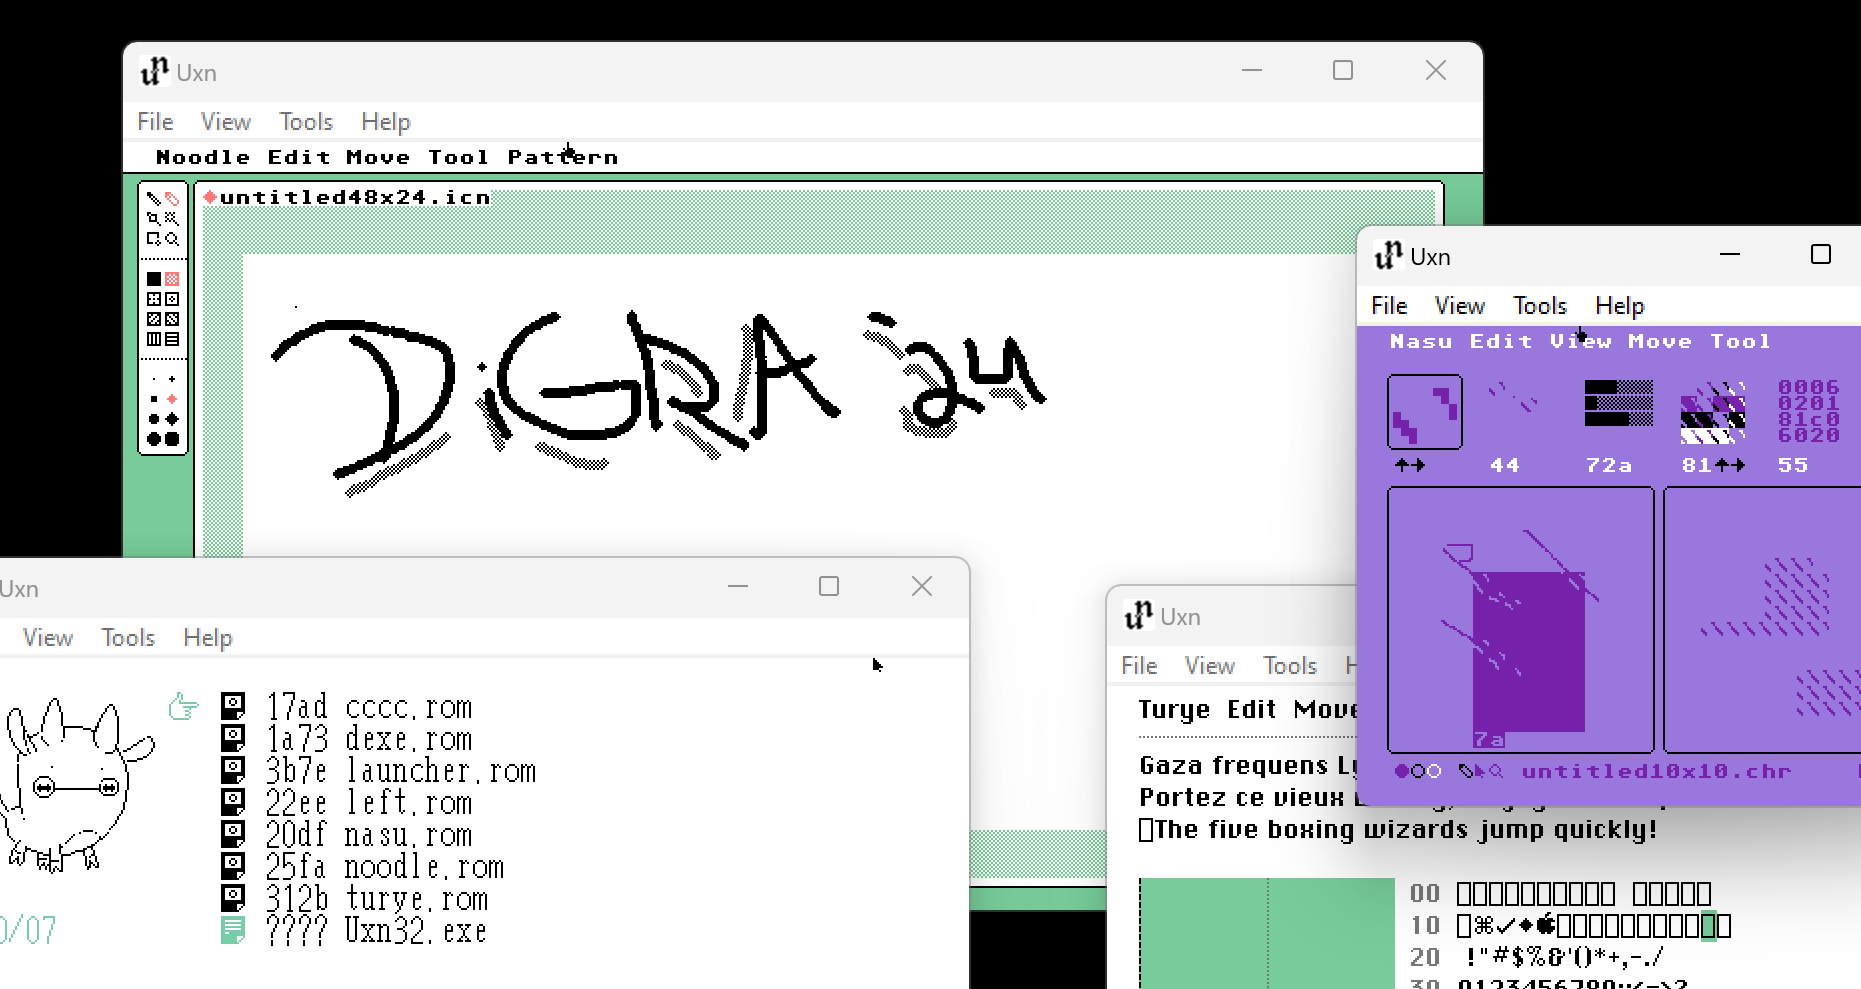1861x989 pixels.
Task: Pick the small square brush
Action: click(154, 399)
